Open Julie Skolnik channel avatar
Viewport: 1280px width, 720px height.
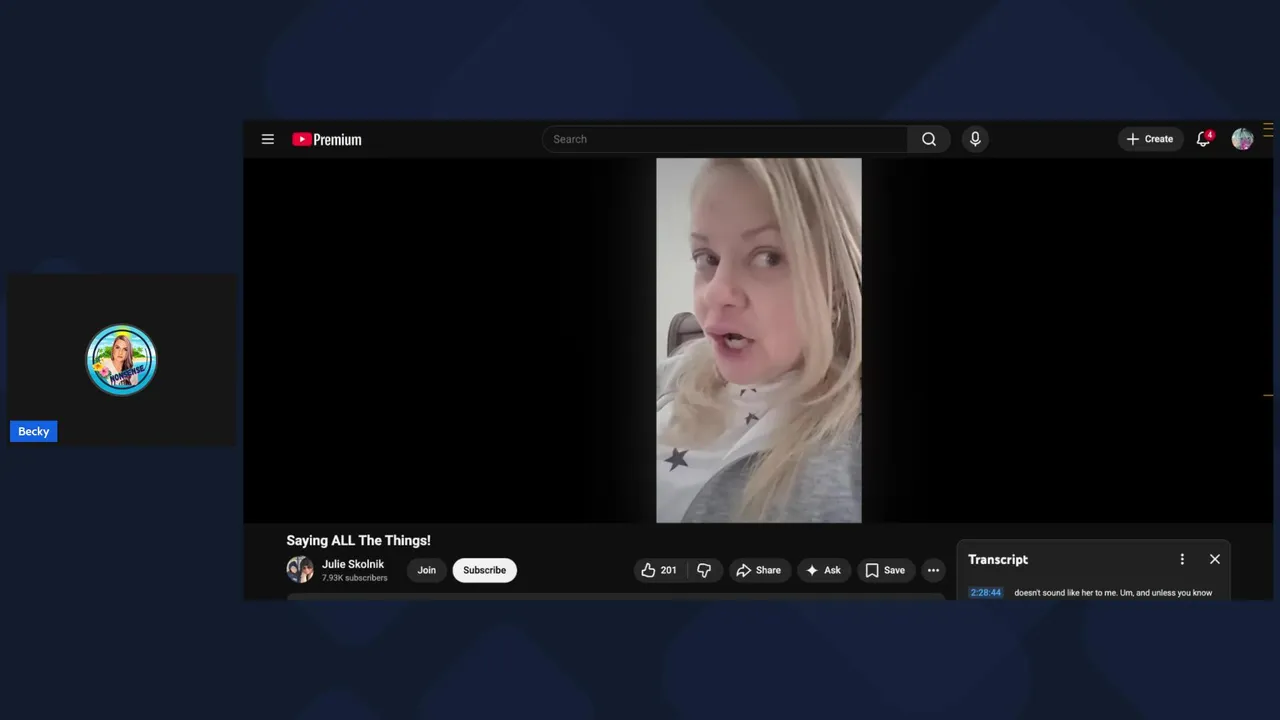tap(300, 570)
